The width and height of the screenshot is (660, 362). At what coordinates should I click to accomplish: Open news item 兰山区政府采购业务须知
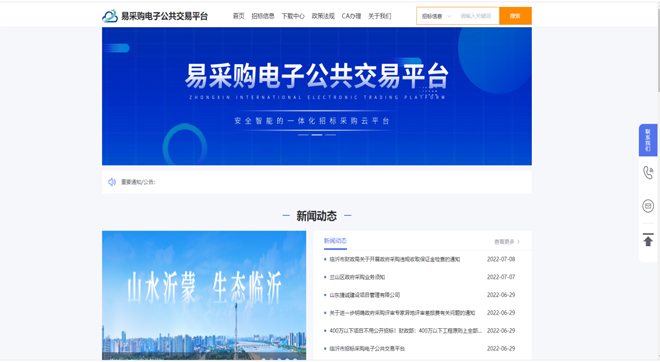pyautogui.click(x=357, y=277)
